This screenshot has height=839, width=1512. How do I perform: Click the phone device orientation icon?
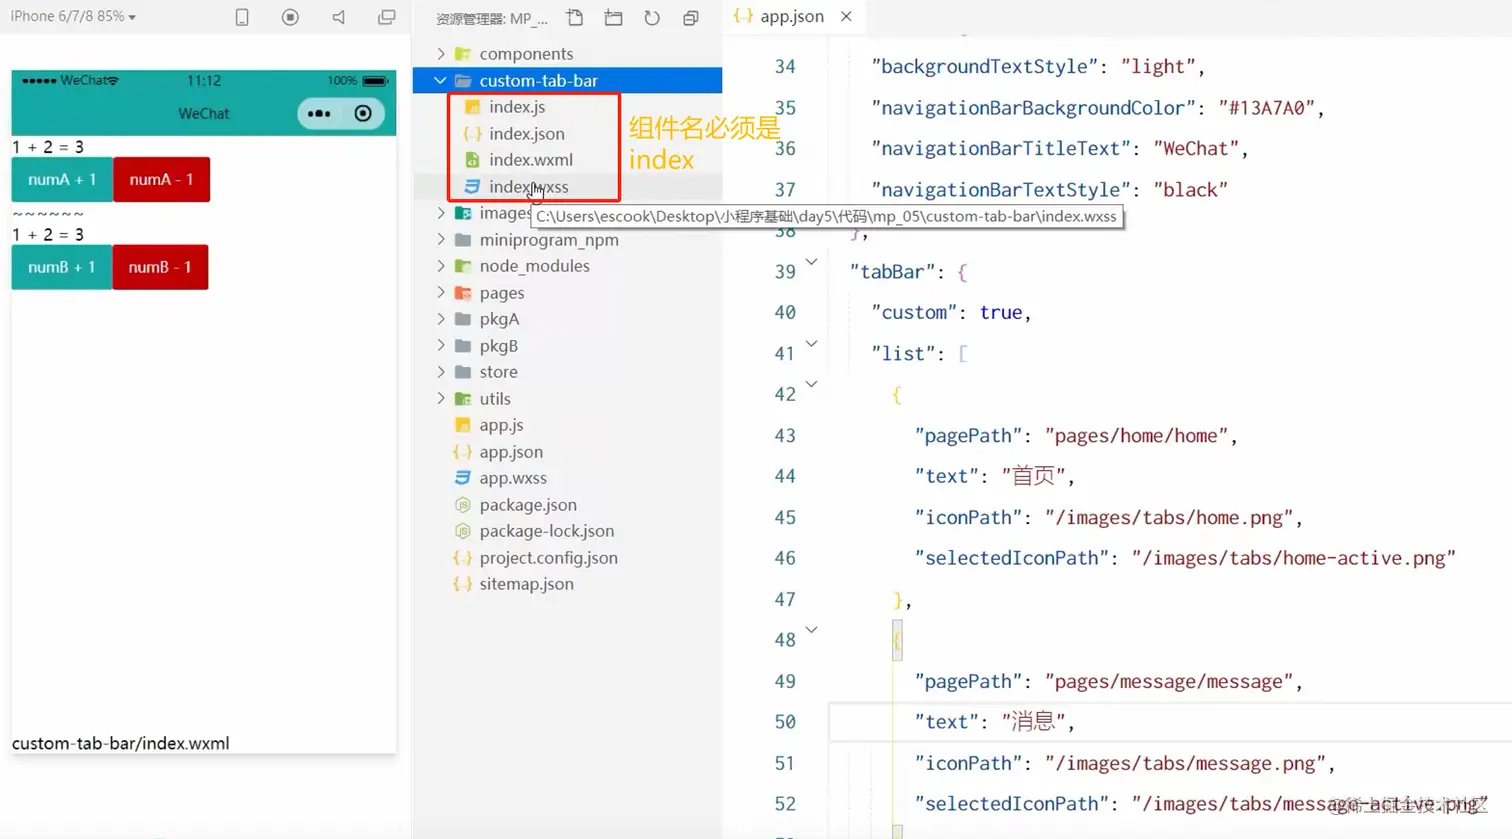click(x=242, y=18)
